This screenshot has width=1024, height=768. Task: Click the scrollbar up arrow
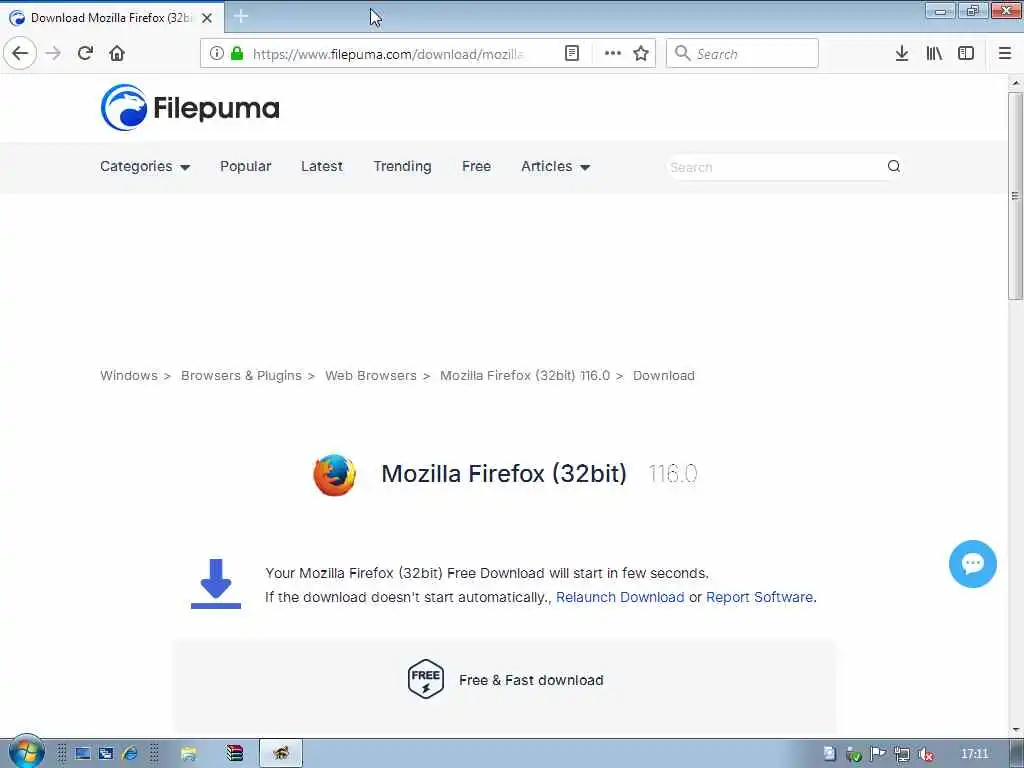(x=1015, y=83)
